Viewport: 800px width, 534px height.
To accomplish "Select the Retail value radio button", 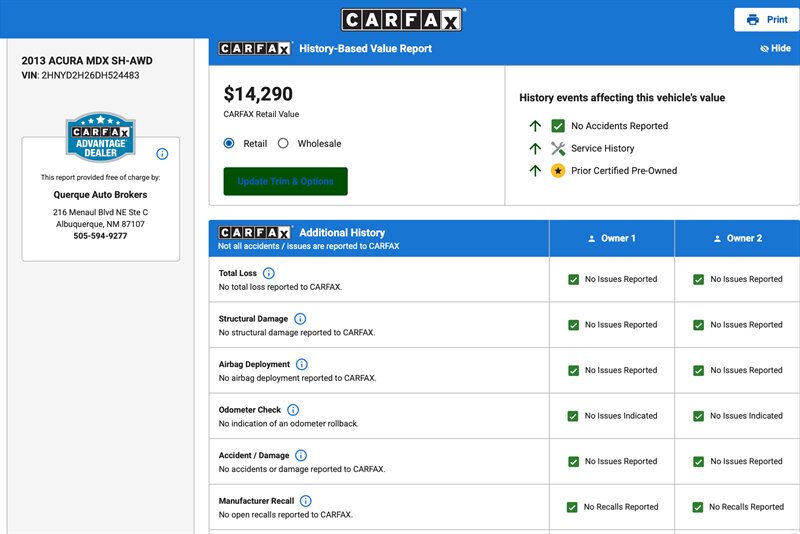I will [x=230, y=144].
